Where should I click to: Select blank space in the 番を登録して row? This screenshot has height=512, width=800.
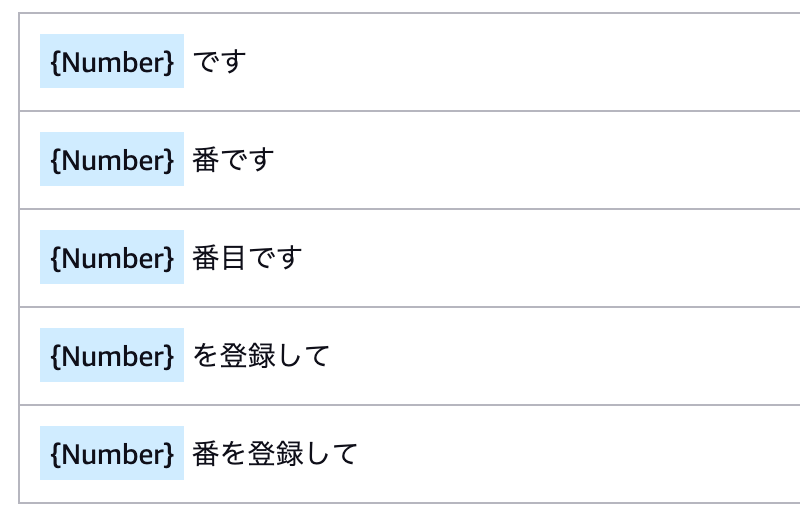(x=579, y=453)
